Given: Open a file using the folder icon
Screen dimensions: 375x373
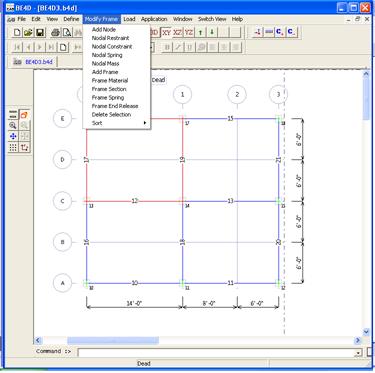Looking at the screenshot, I should (x=28, y=32).
